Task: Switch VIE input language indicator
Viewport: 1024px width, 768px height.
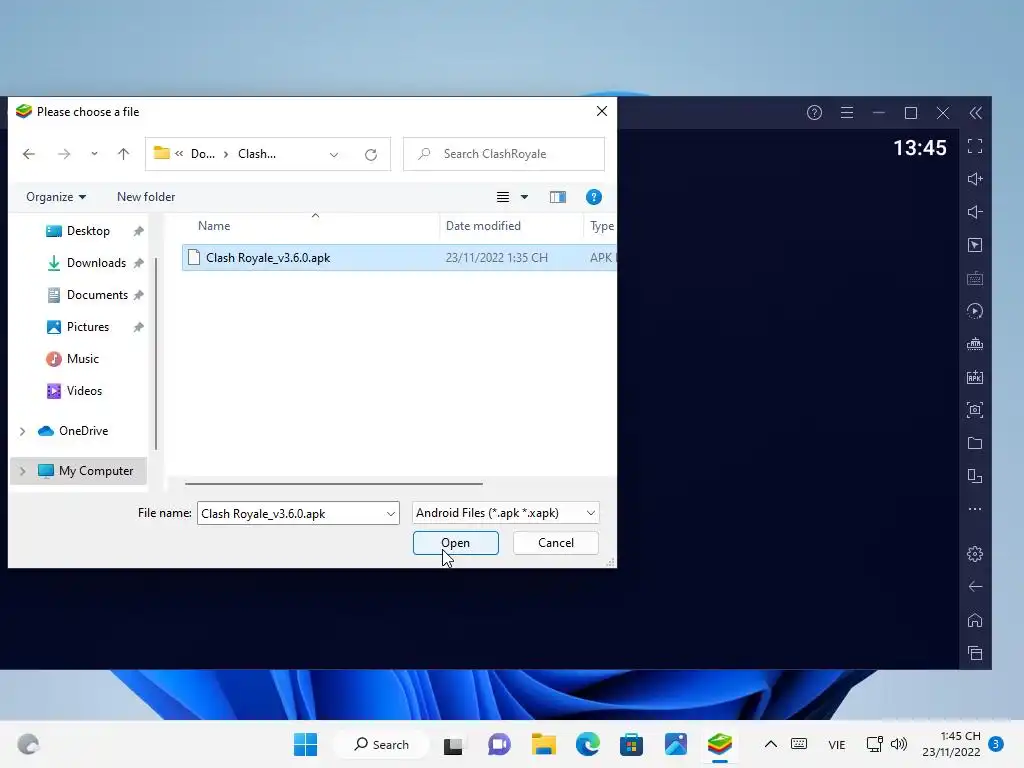Action: click(x=837, y=744)
